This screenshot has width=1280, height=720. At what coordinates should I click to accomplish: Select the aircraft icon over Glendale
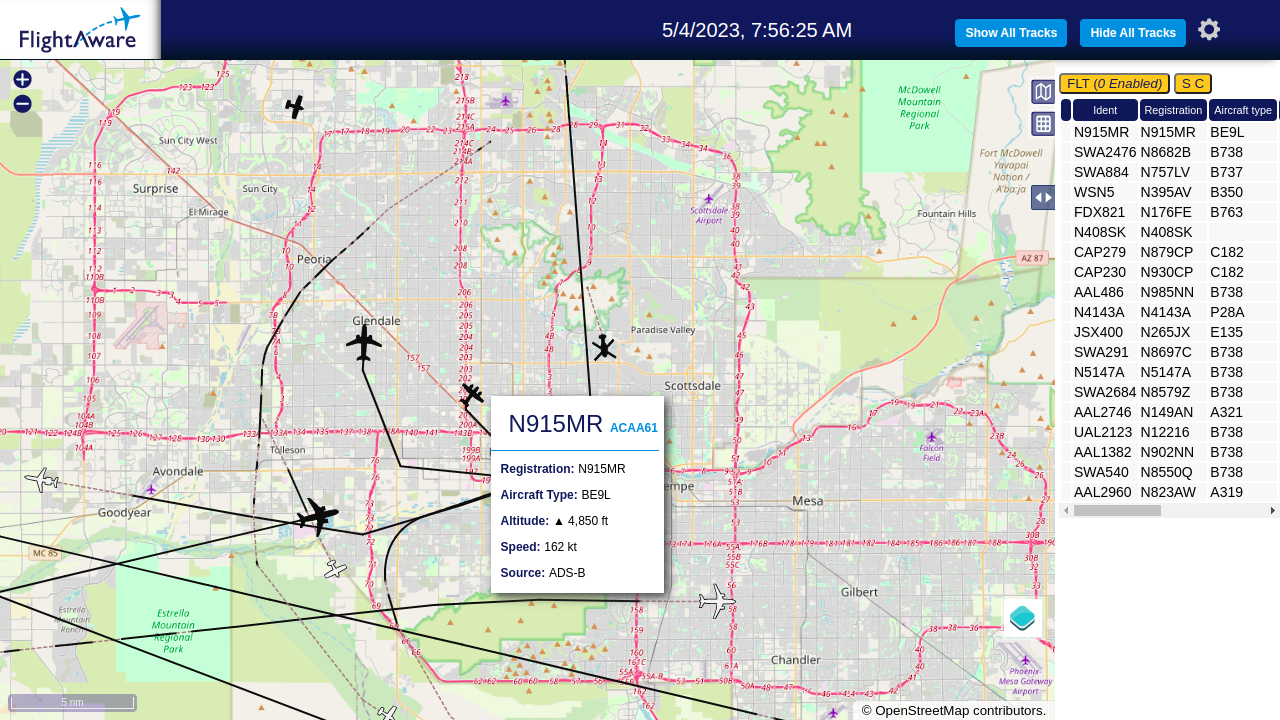(x=364, y=343)
